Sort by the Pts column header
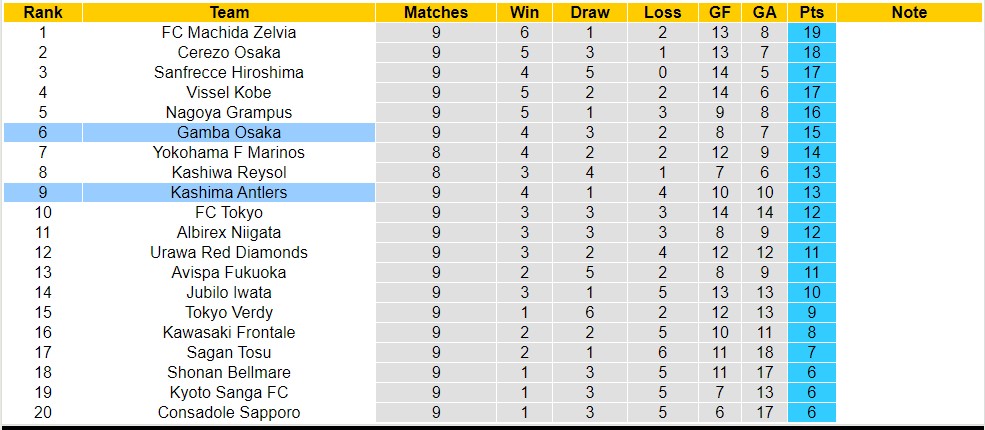985x430 pixels. (811, 13)
